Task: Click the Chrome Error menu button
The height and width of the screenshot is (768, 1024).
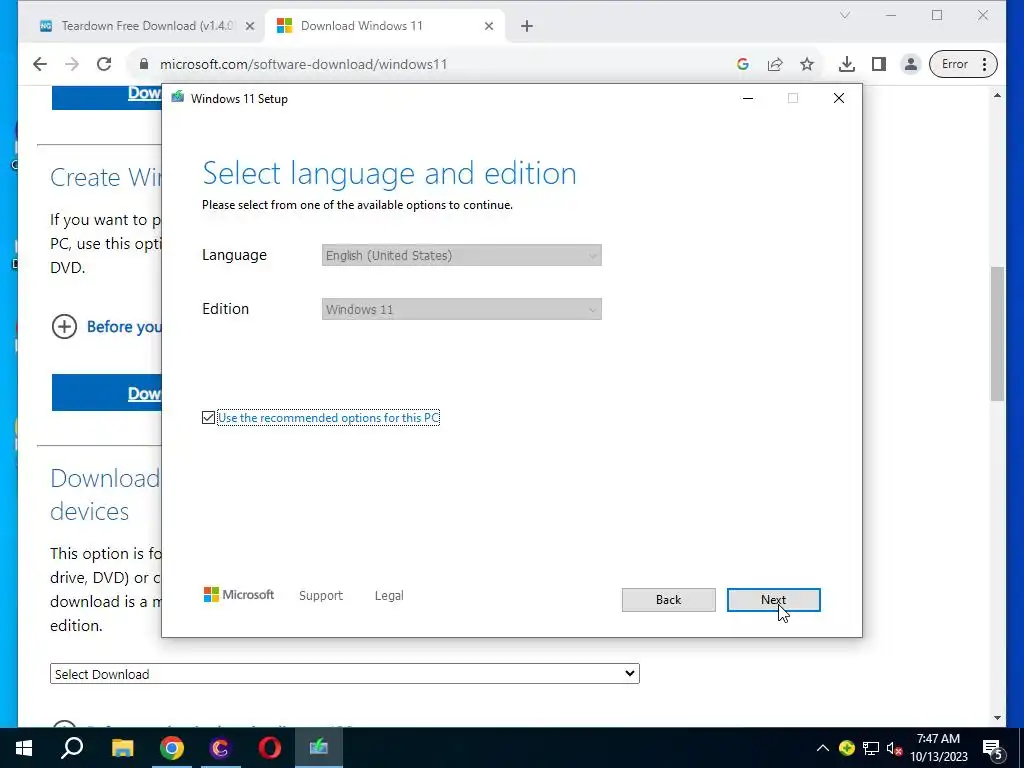Action: pos(963,64)
